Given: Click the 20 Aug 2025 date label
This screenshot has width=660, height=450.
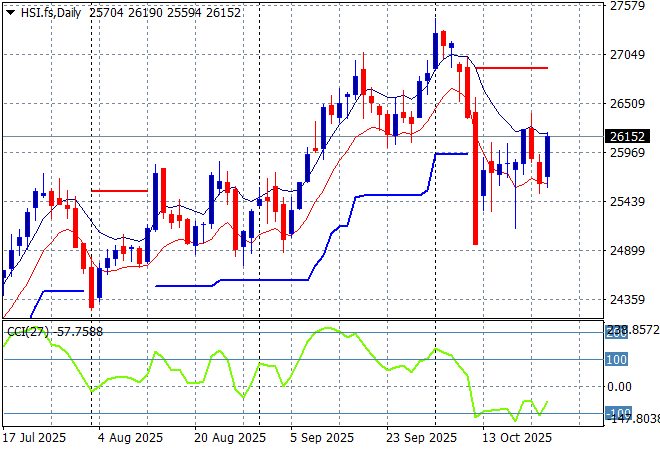Looking at the screenshot, I should (230, 438).
